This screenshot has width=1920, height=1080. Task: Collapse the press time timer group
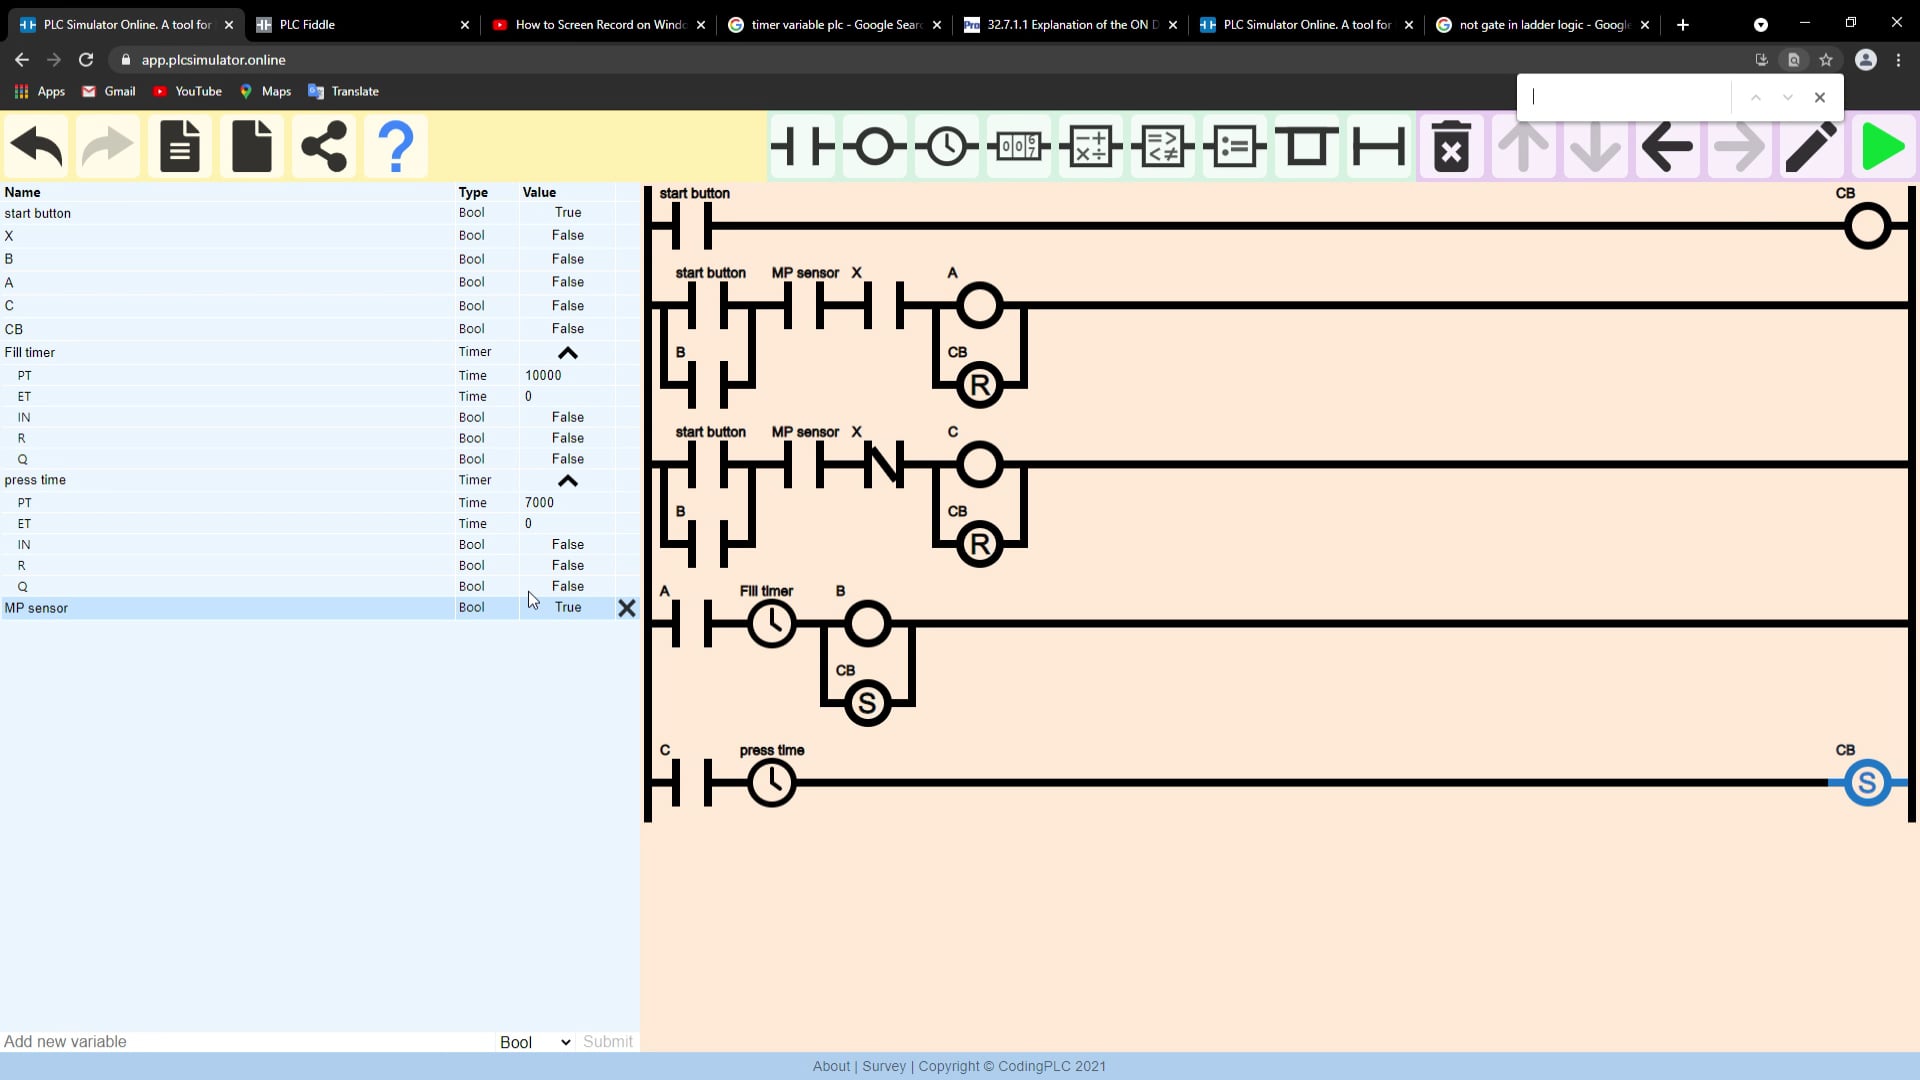pos(568,480)
